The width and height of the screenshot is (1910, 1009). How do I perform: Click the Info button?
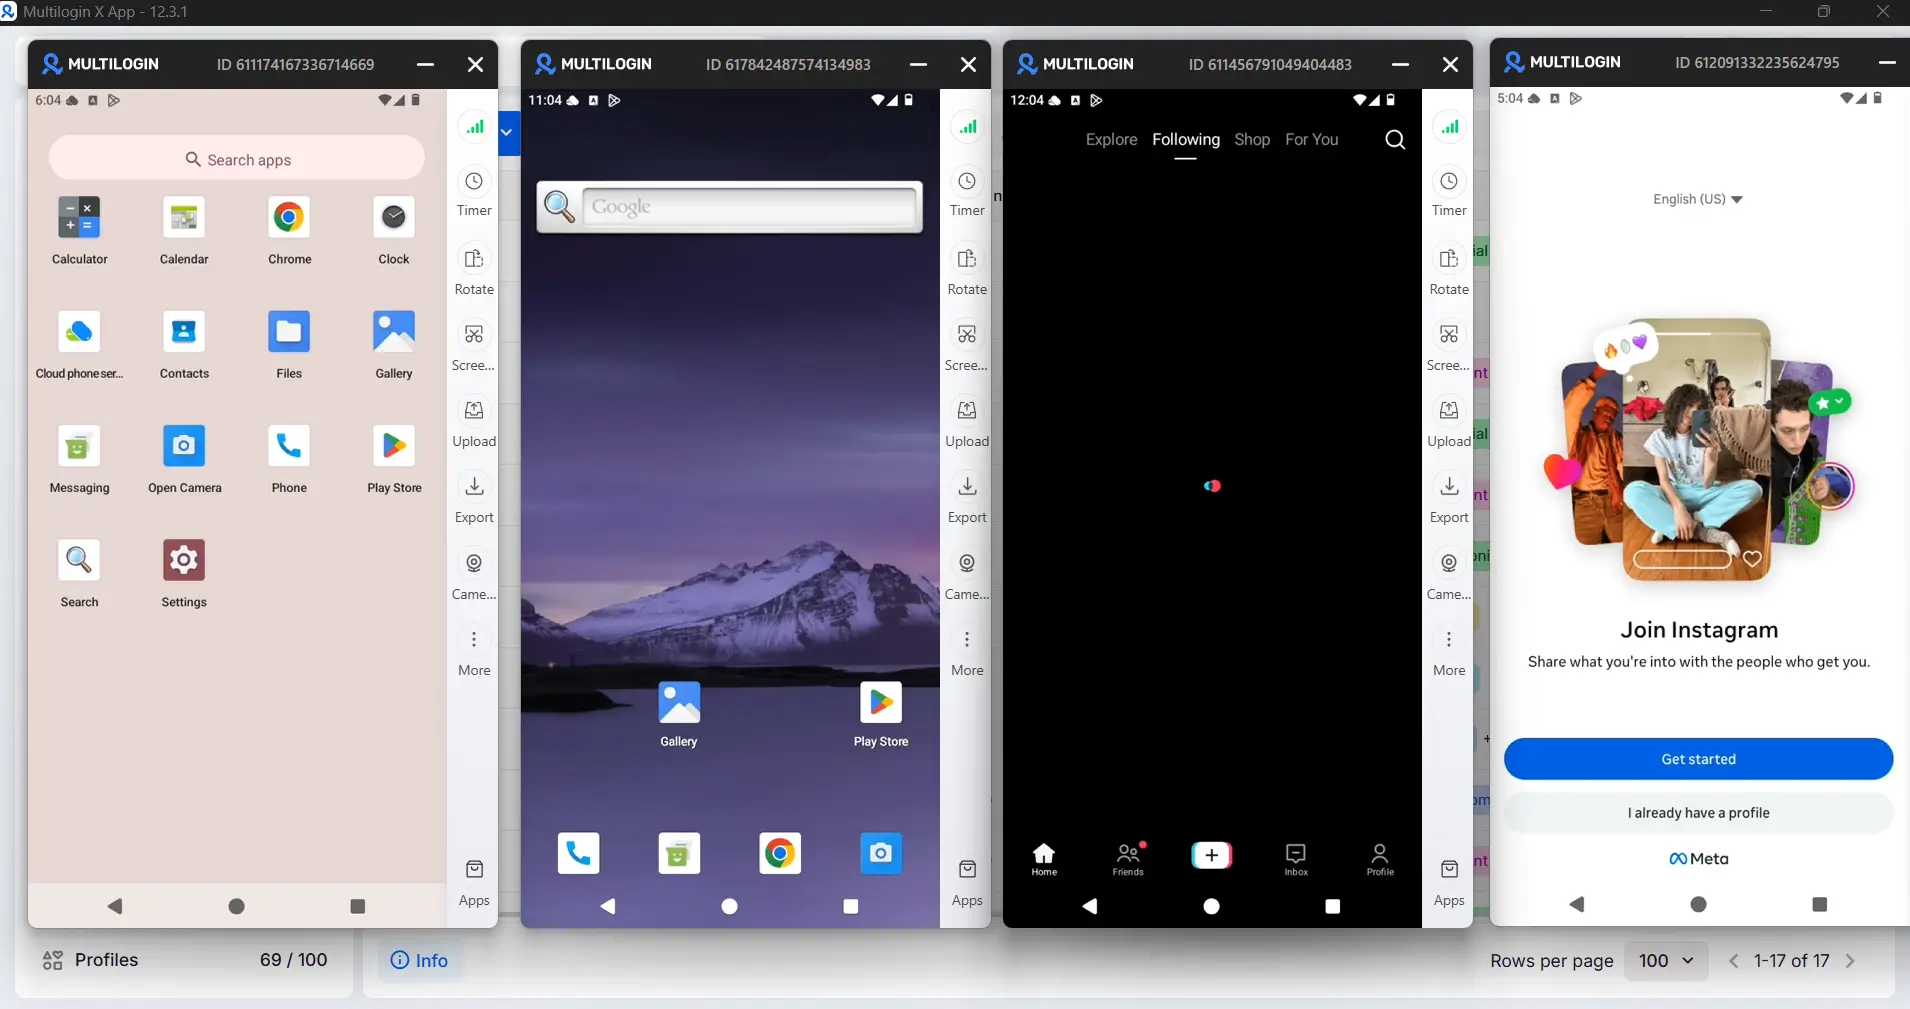[419, 960]
